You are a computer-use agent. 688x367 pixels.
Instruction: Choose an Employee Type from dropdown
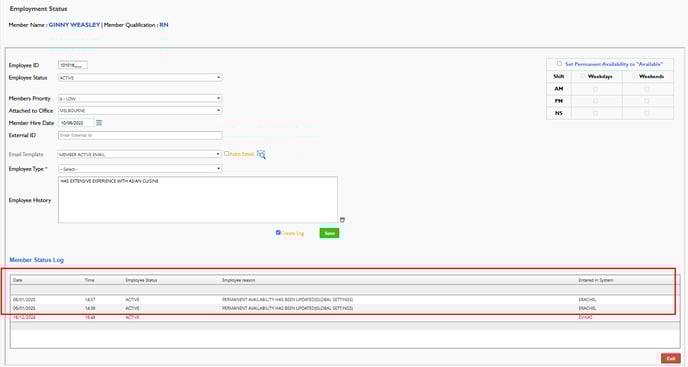click(140, 169)
